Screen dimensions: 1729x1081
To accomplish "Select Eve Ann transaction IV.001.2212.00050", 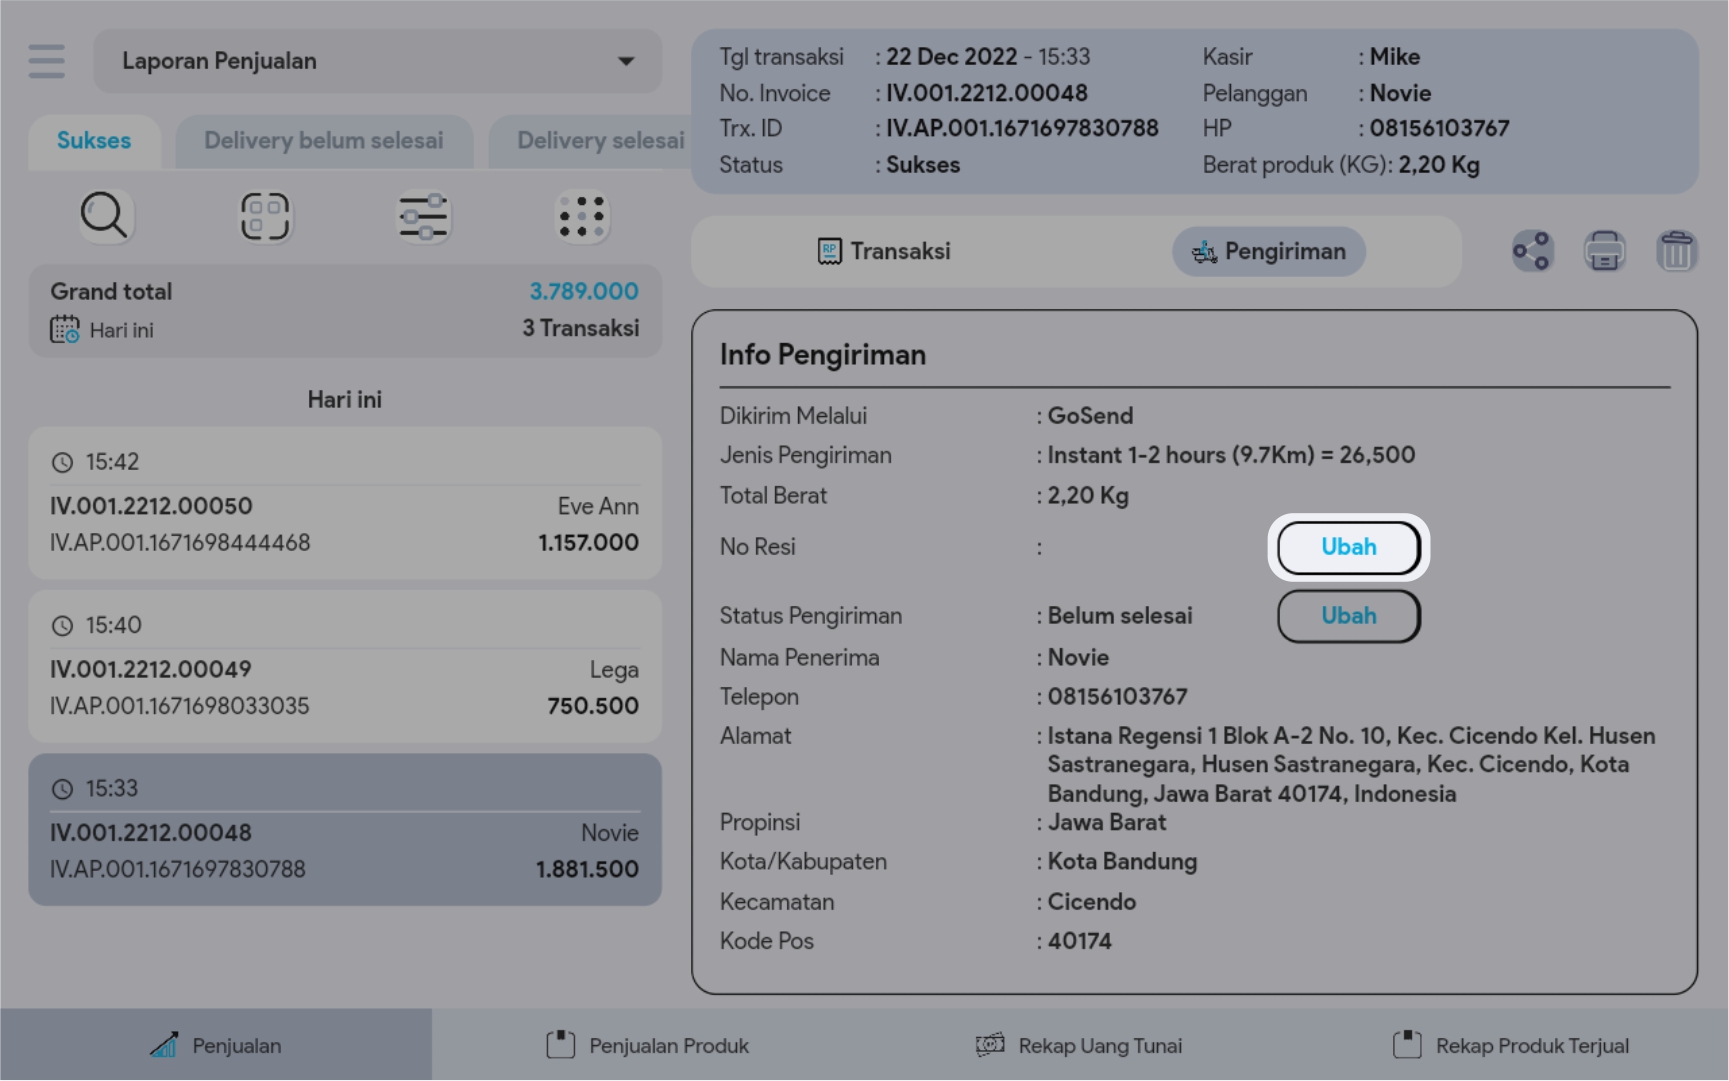I will [345, 504].
